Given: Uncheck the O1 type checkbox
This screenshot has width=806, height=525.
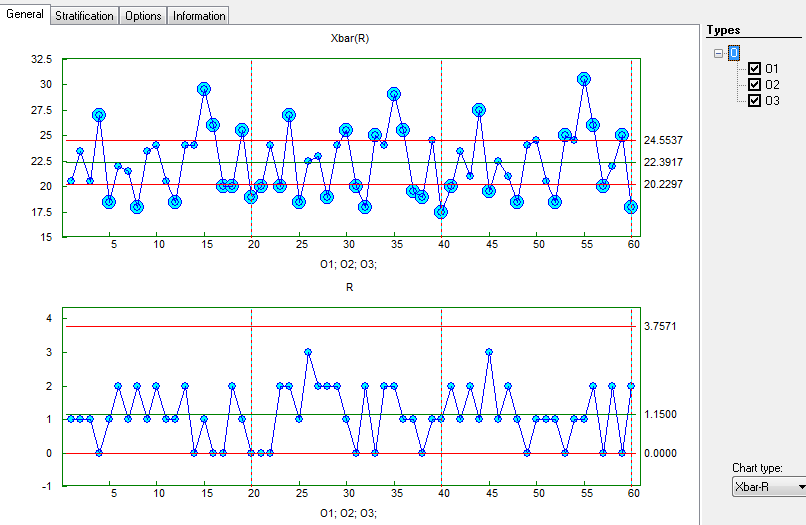Looking at the screenshot, I should pos(755,69).
